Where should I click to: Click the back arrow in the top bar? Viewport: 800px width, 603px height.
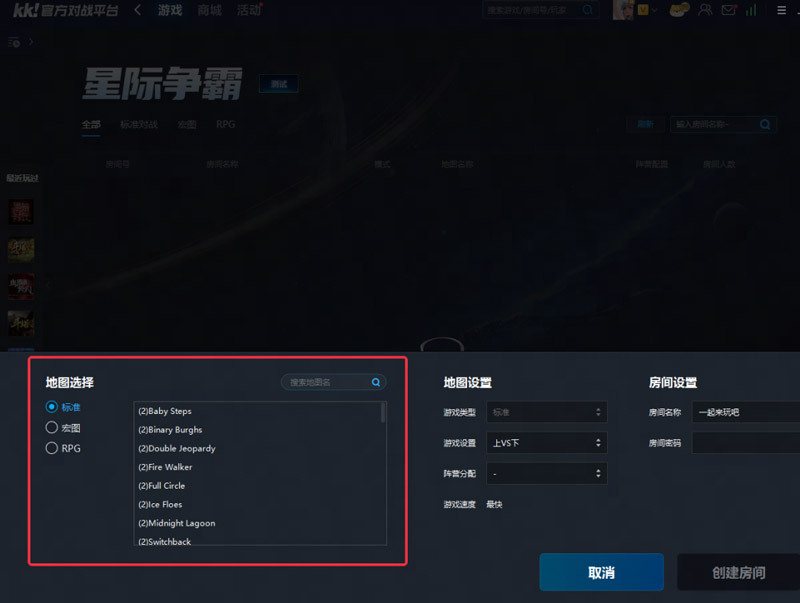137,10
